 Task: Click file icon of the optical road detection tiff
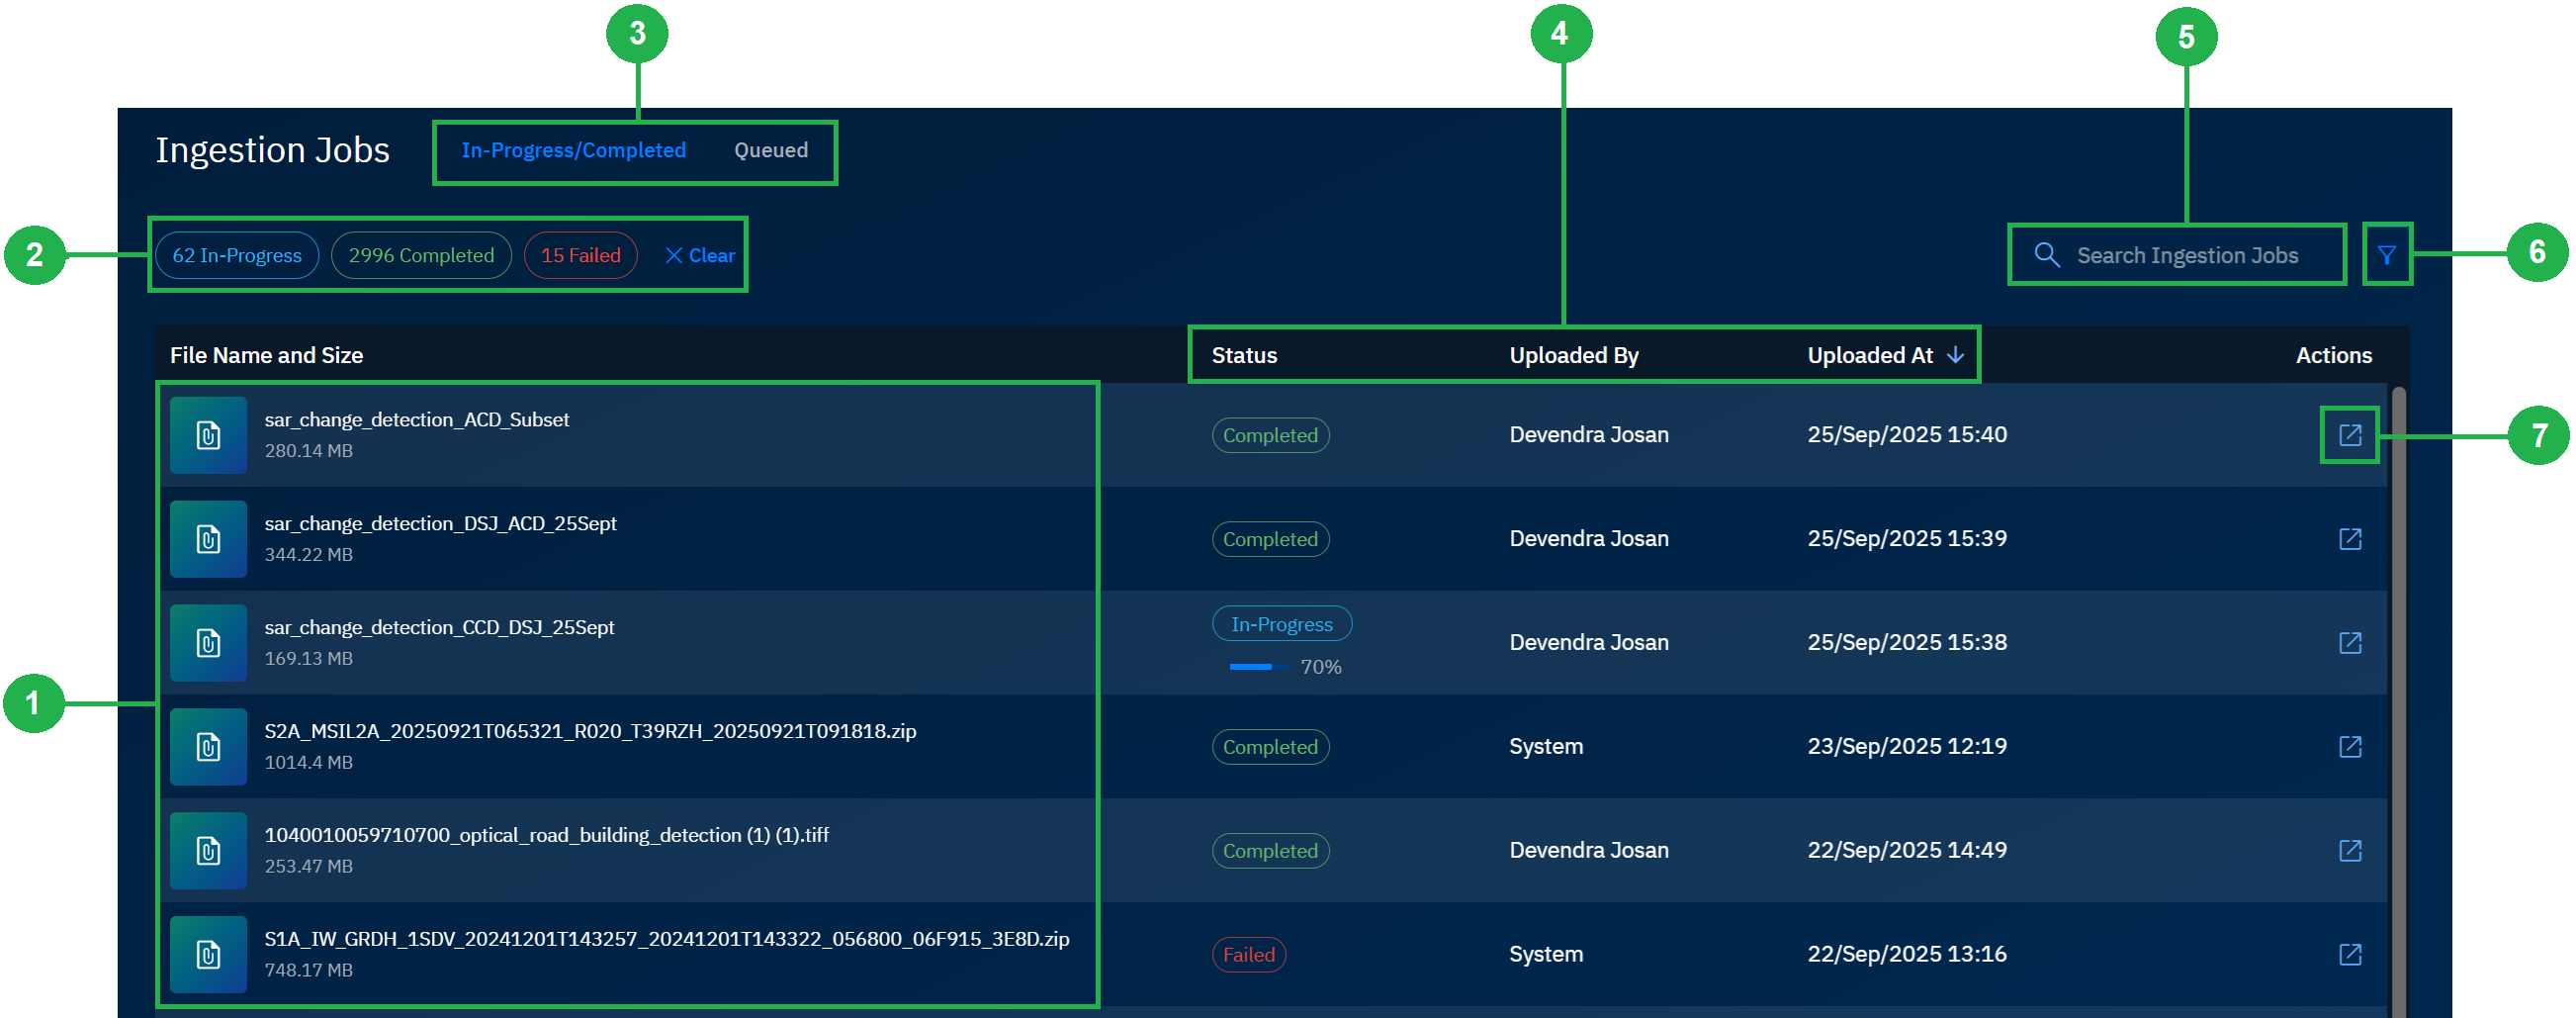[x=208, y=850]
